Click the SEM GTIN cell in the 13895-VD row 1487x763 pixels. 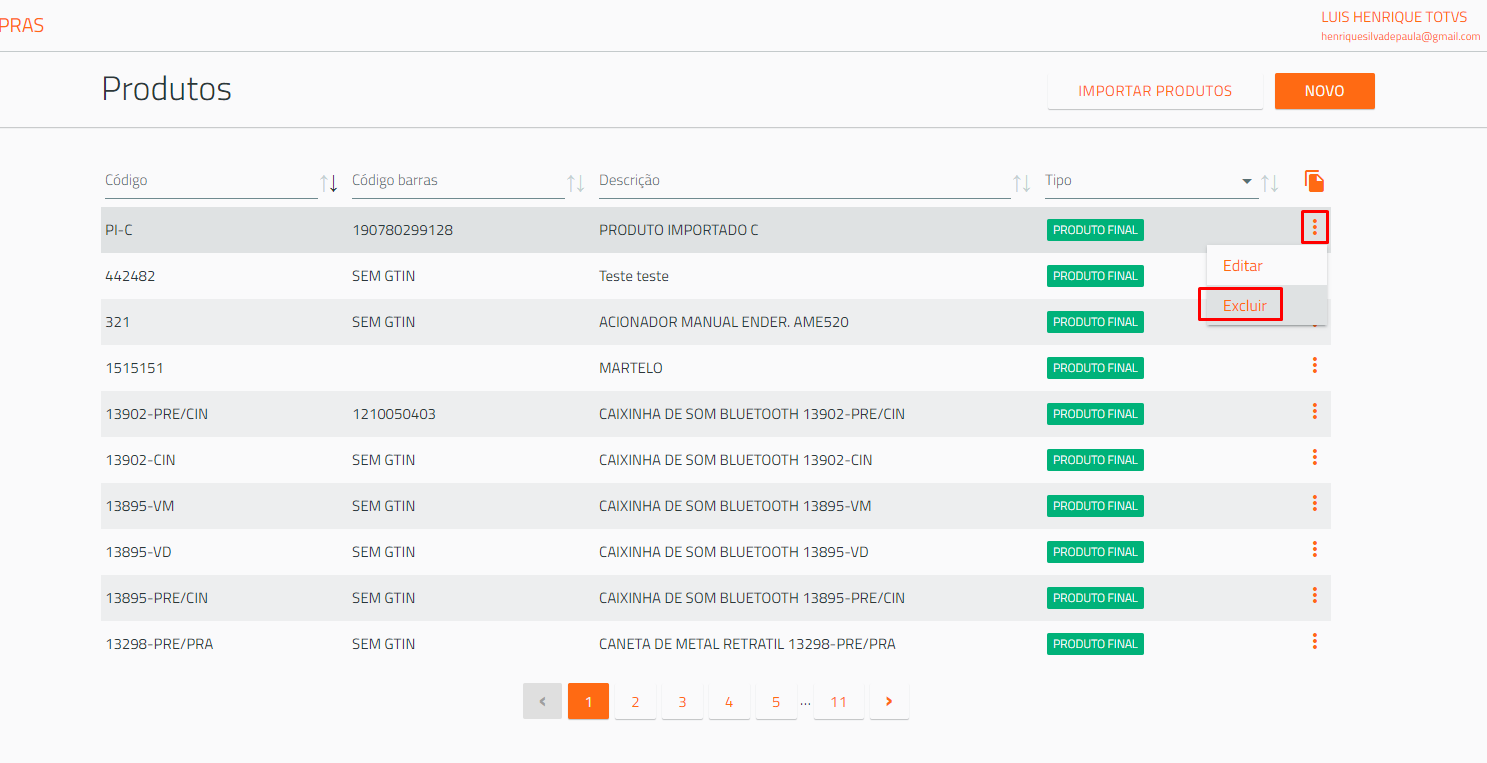[383, 552]
